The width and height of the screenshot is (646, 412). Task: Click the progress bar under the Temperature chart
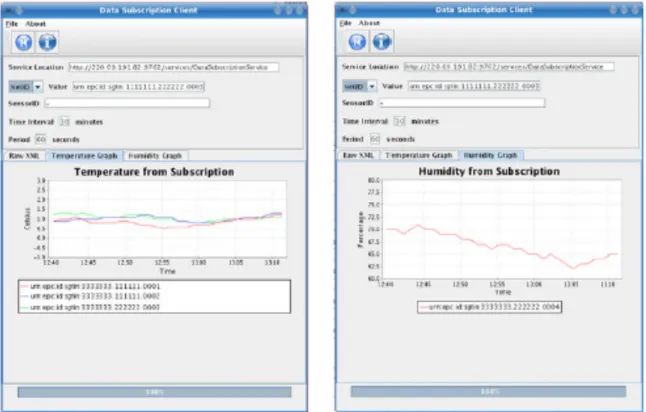point(154,392)
